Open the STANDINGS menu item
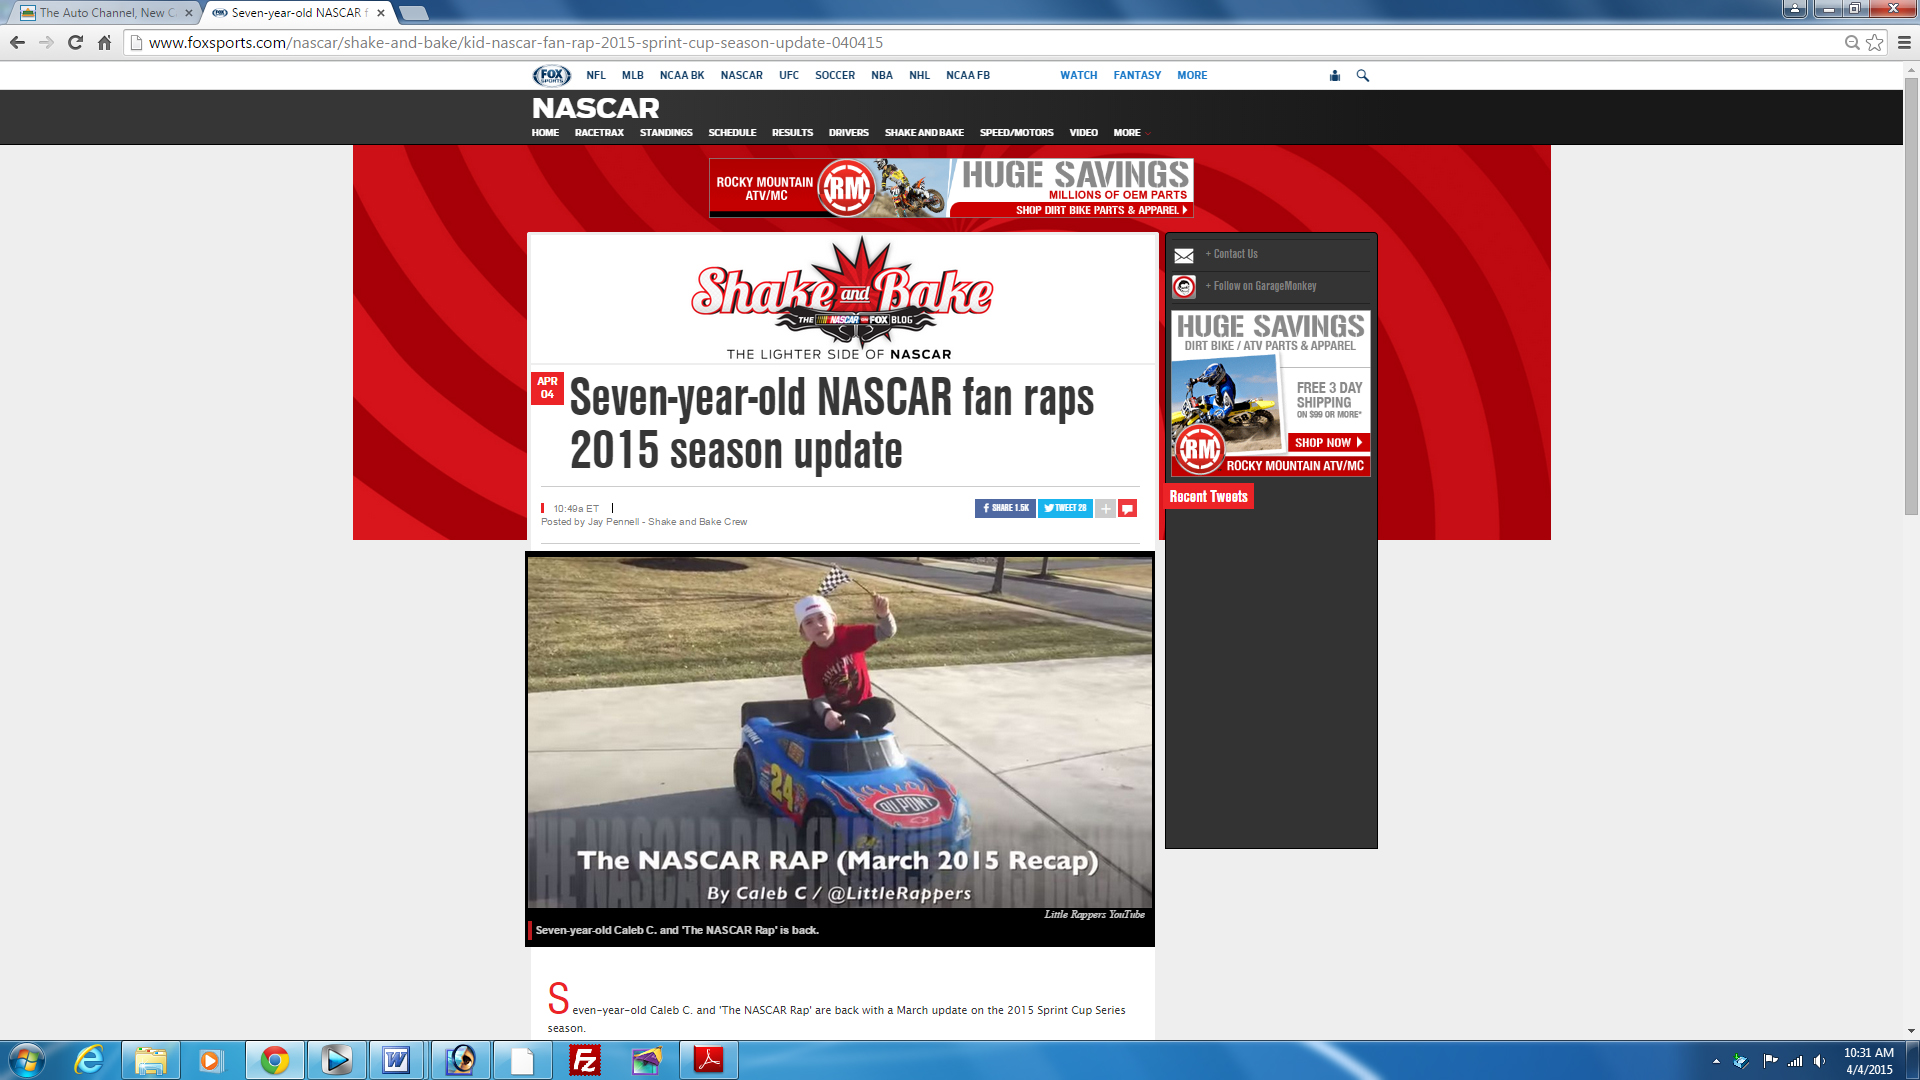Screen dimensions: 1920x1080 coord(666,132)
